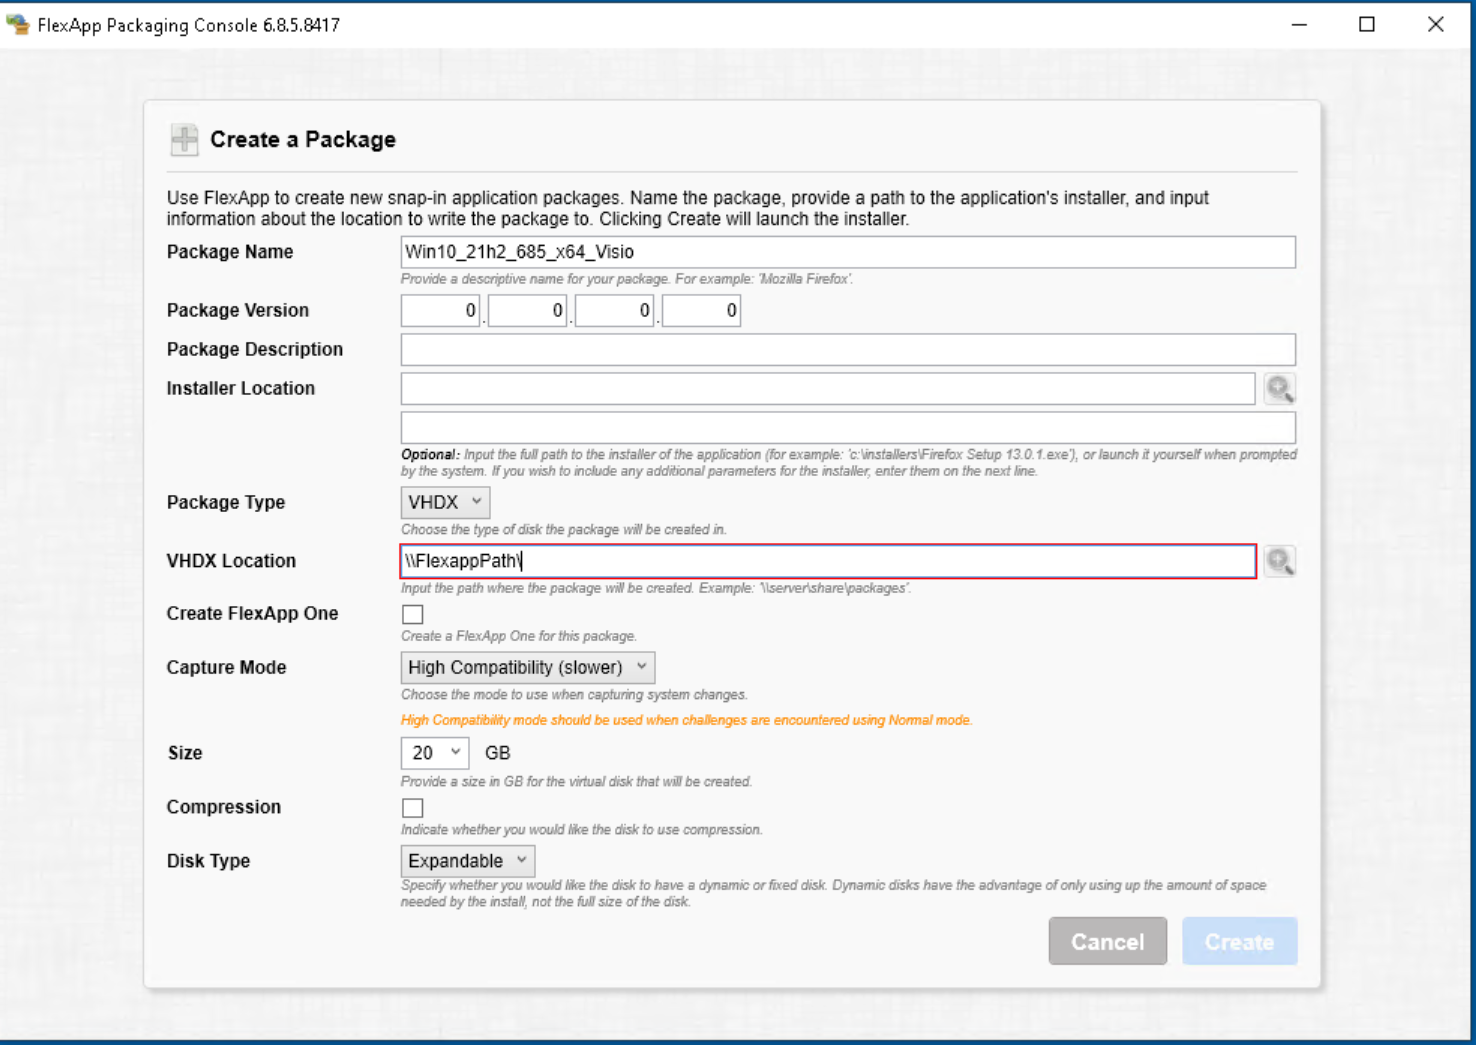Minimize the FlexApp Packaging Console window
The width and height of the screenshot is (1476, 1045).
point(1299,25)
